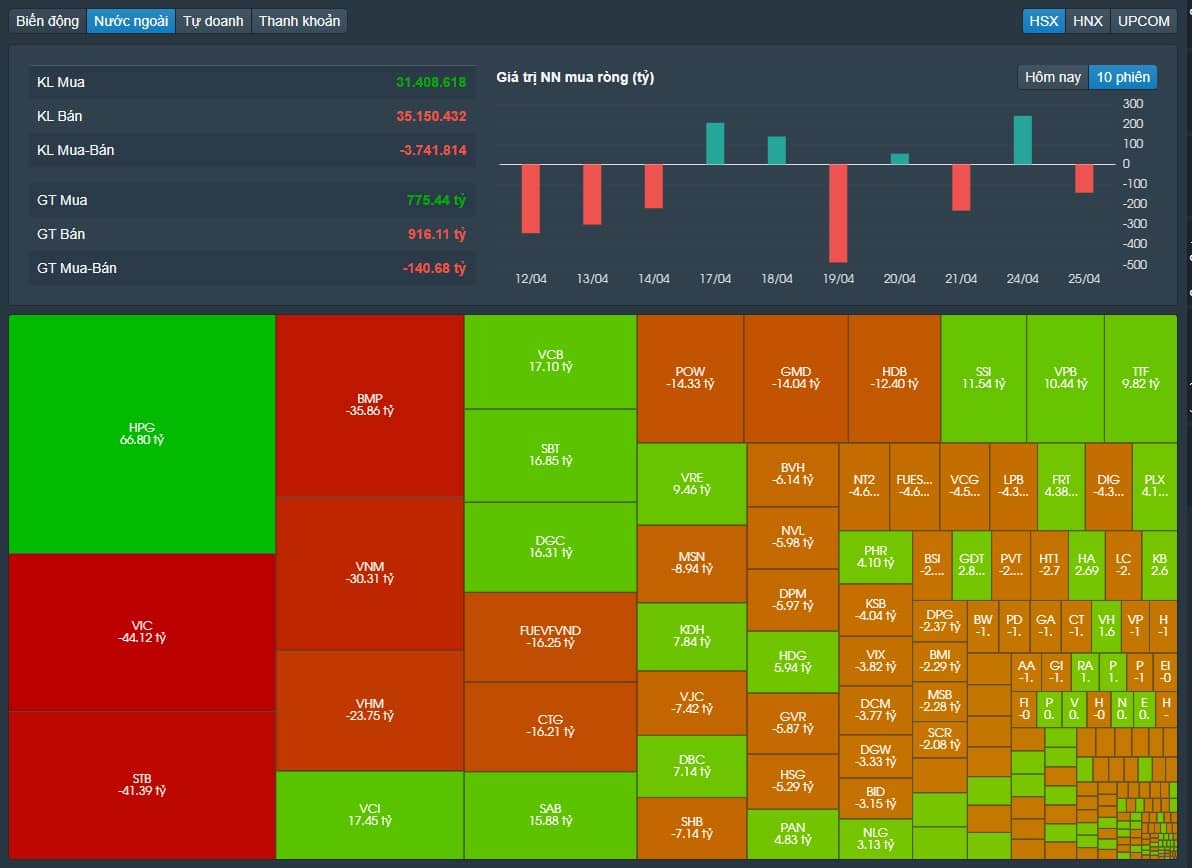This screenshot has width=1192, height=868.
Task: Open the STB -41.39 tỷ treemap cell
Action: 142,784
